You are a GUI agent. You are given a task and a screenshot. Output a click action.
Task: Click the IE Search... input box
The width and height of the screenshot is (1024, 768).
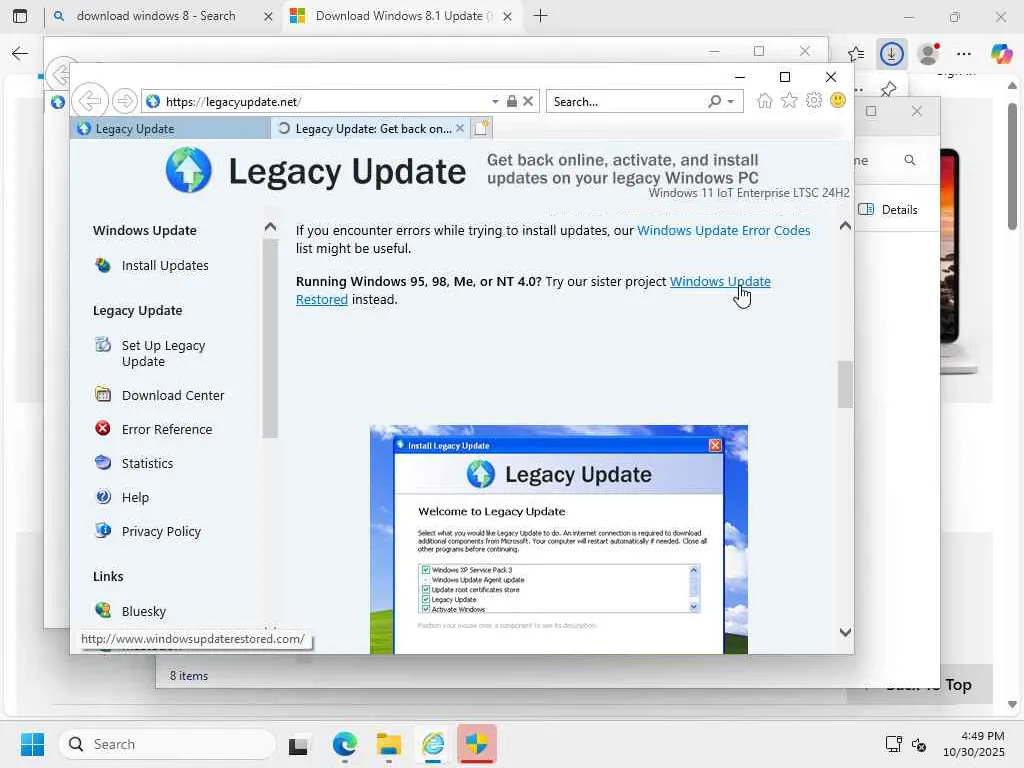tap(627, 101)
